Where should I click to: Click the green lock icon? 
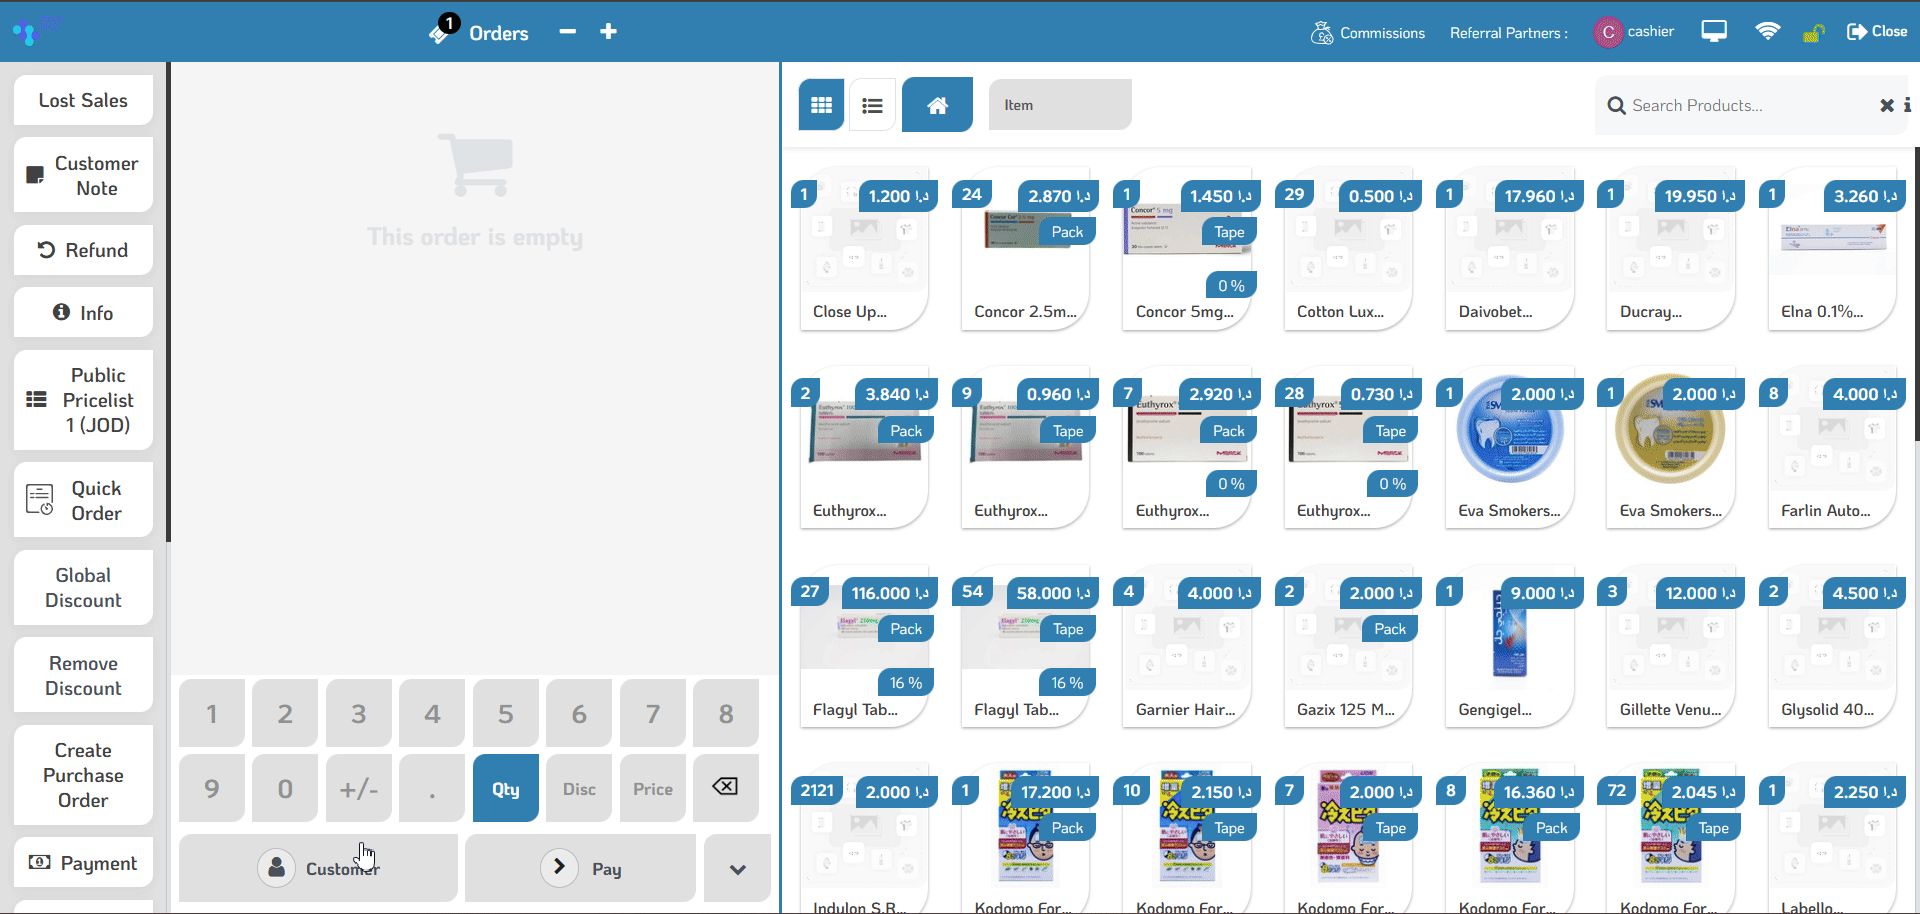click(x=1814, y=33)
